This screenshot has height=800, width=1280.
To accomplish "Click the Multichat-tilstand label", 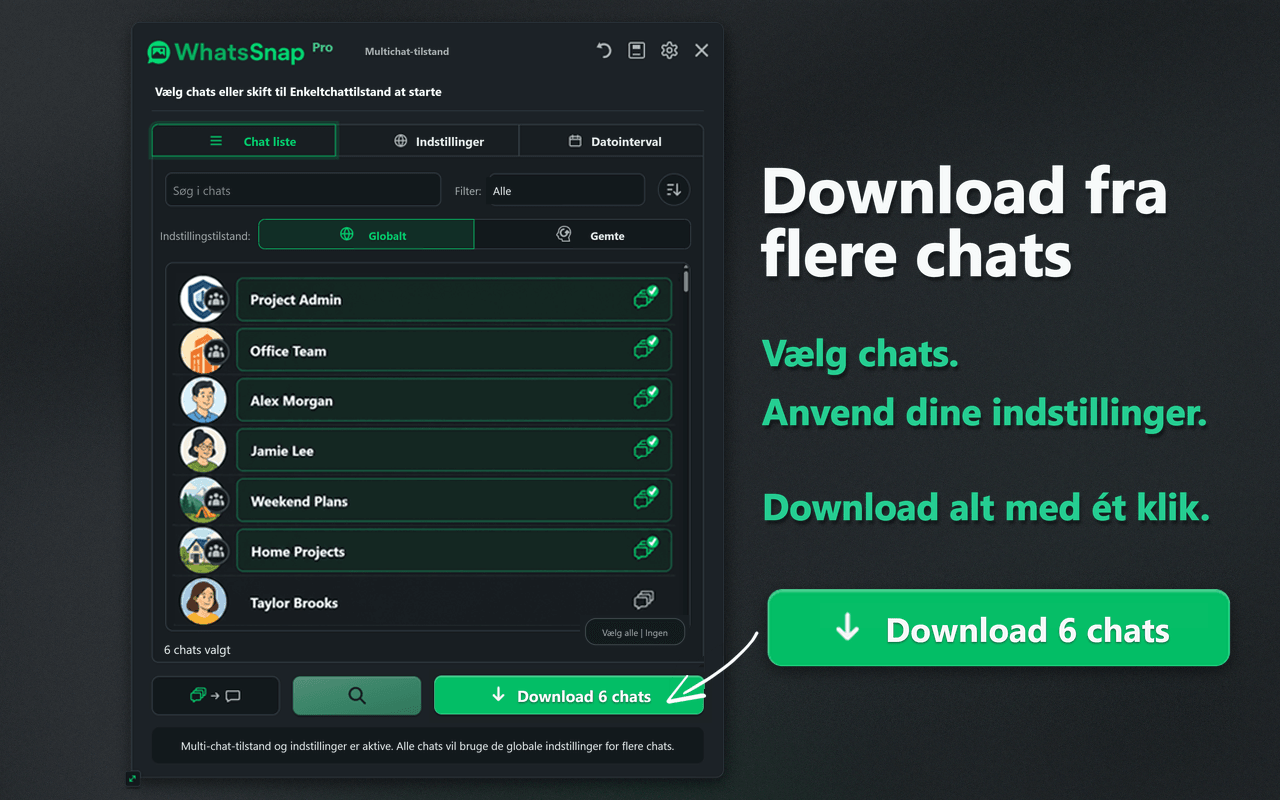I will (x=407, y=51).
